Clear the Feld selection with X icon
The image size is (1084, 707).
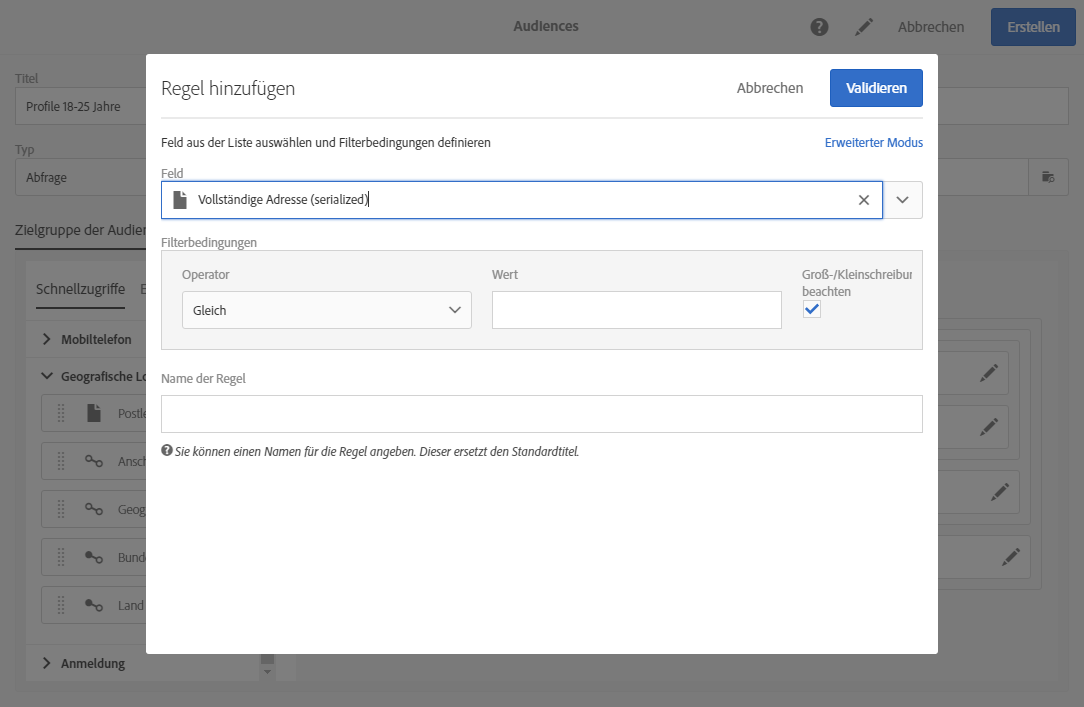864,200
